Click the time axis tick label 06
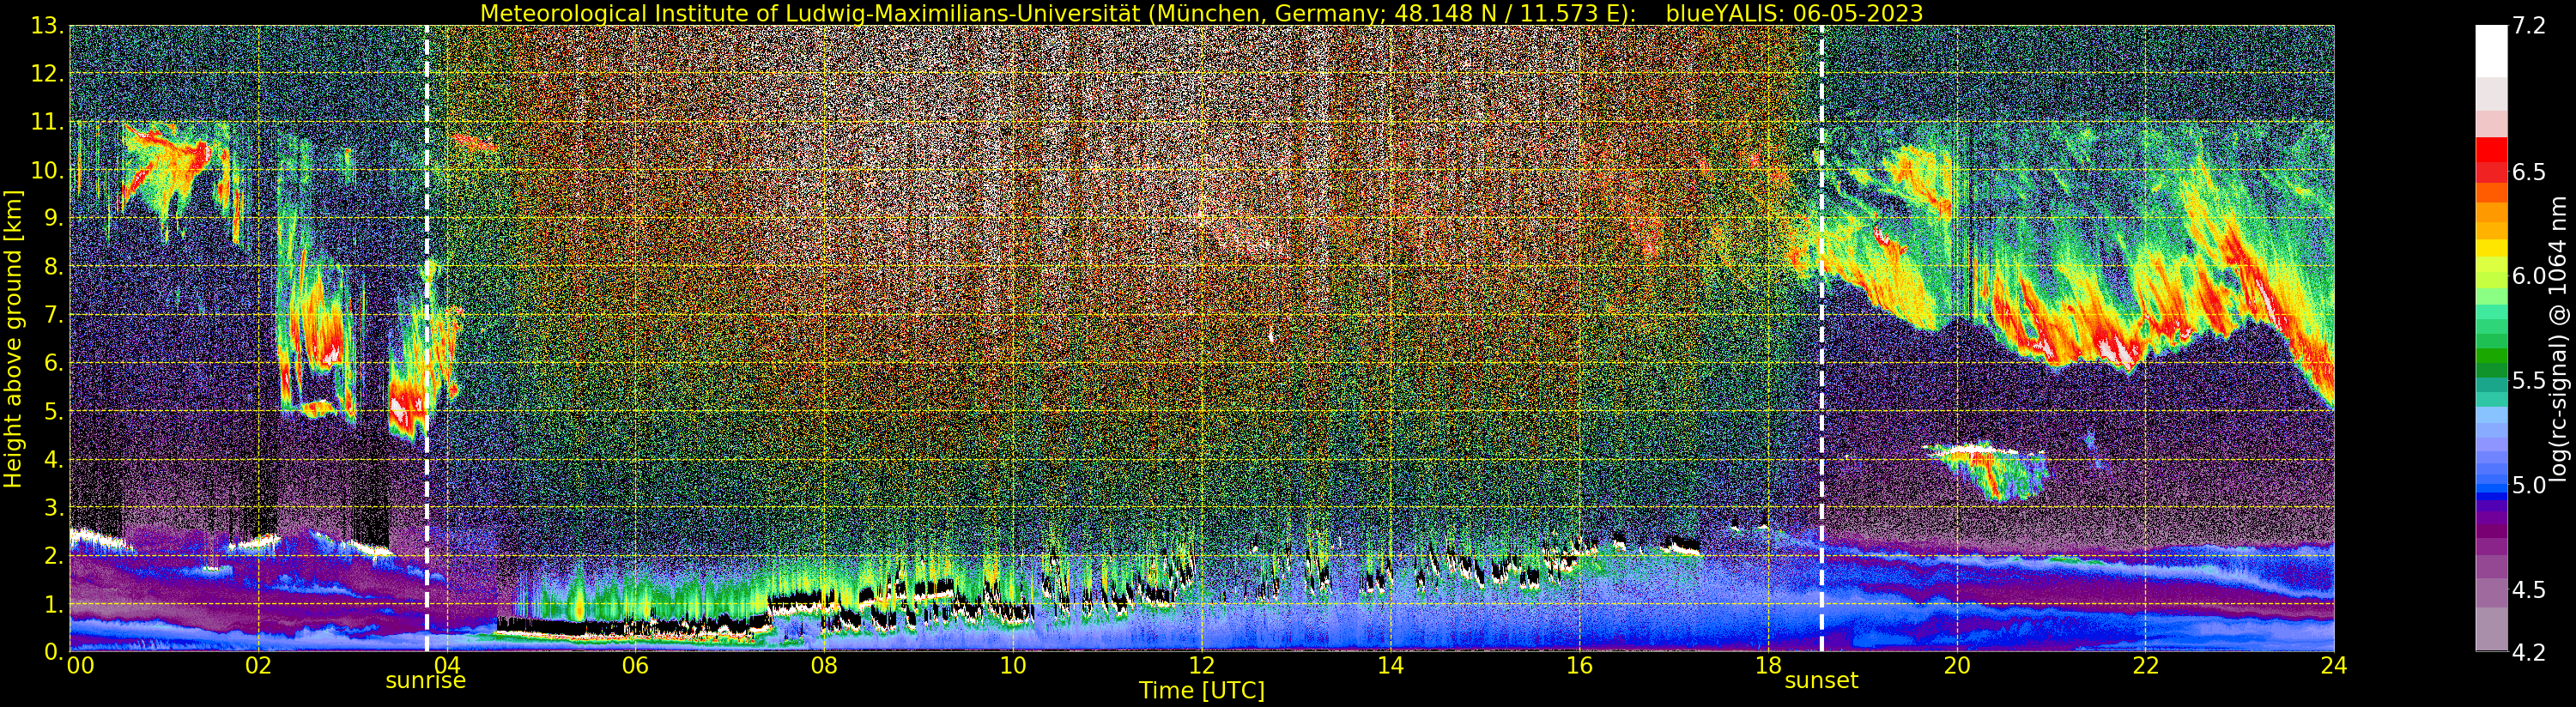 click(635, 665)
